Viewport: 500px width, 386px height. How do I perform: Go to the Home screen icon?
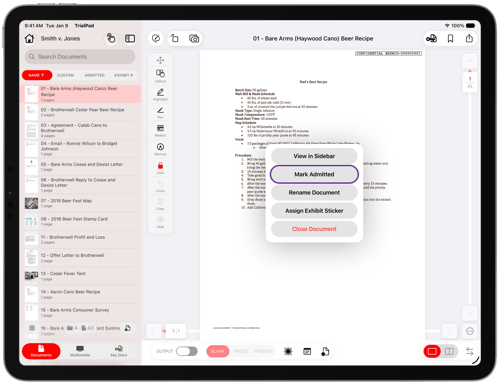(30, 39)
